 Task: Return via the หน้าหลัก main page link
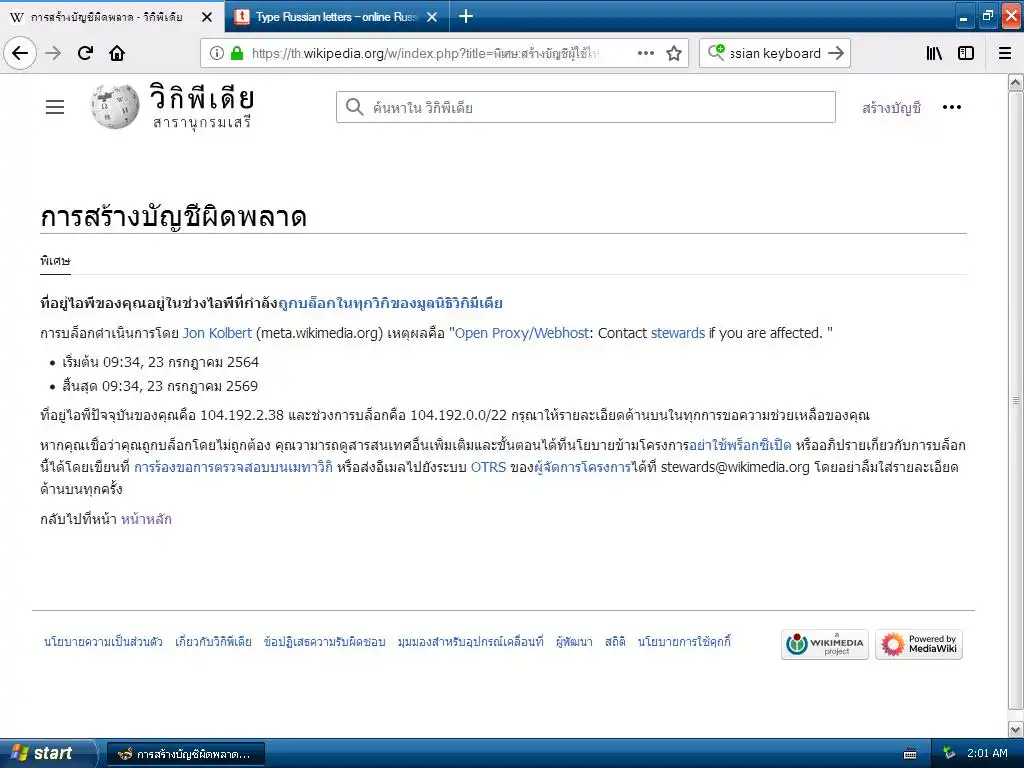point(146,519)
